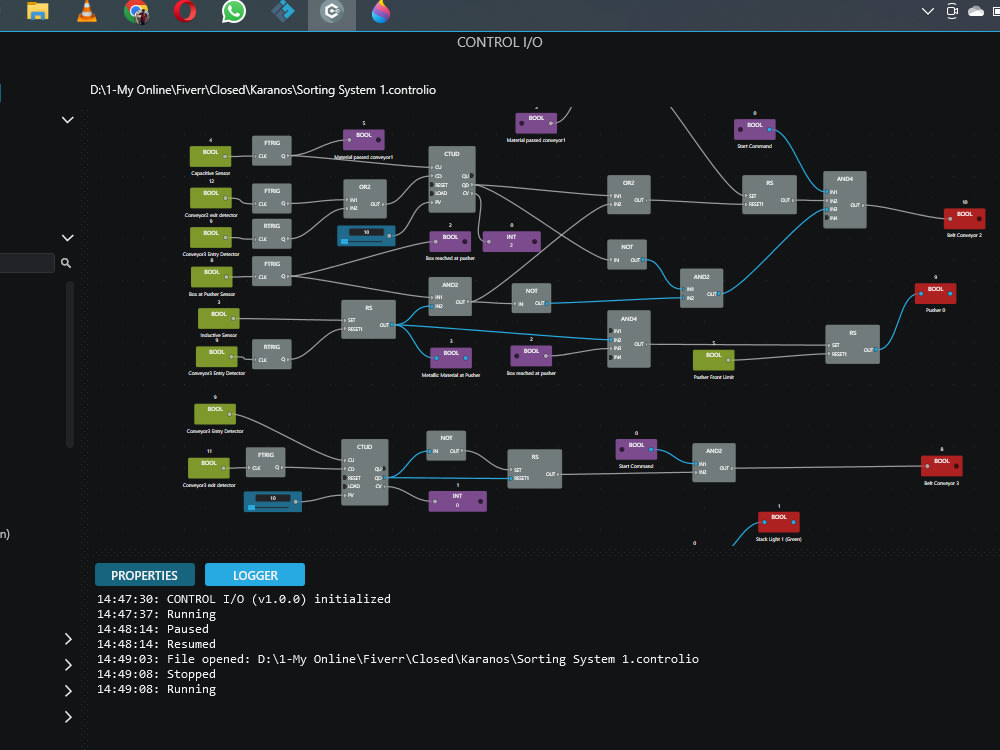The width and height of the screenshot is (1000, 750).
Task: Select the CONTROL I/O tab at the top
Action: click(x=500, y=42)
